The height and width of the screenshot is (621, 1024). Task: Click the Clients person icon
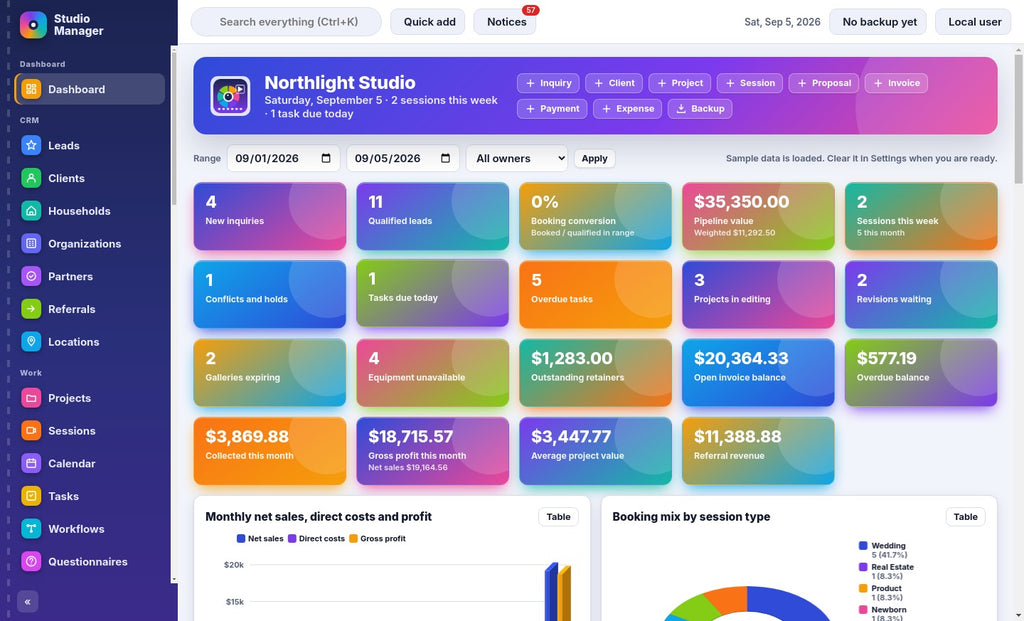31,178
